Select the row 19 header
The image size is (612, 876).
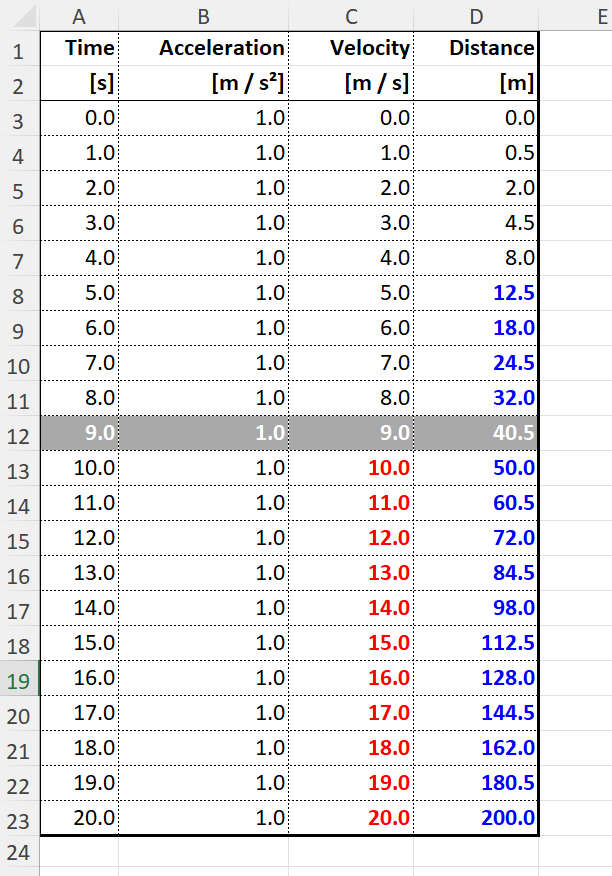click(x=20, y=680)
